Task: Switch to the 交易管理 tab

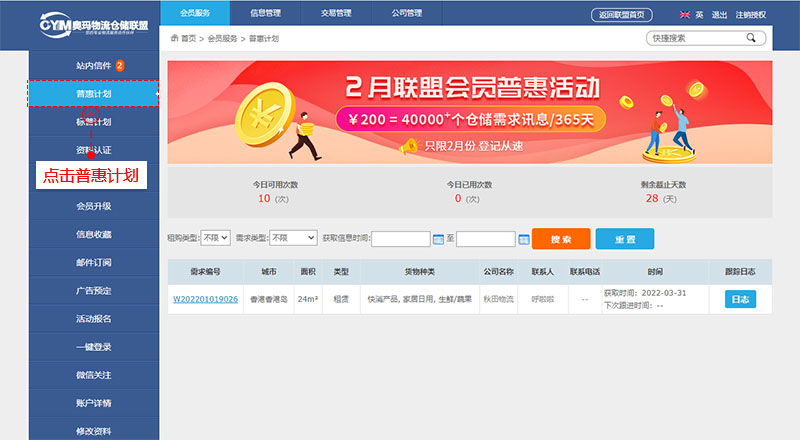Action: coord(337,13)
